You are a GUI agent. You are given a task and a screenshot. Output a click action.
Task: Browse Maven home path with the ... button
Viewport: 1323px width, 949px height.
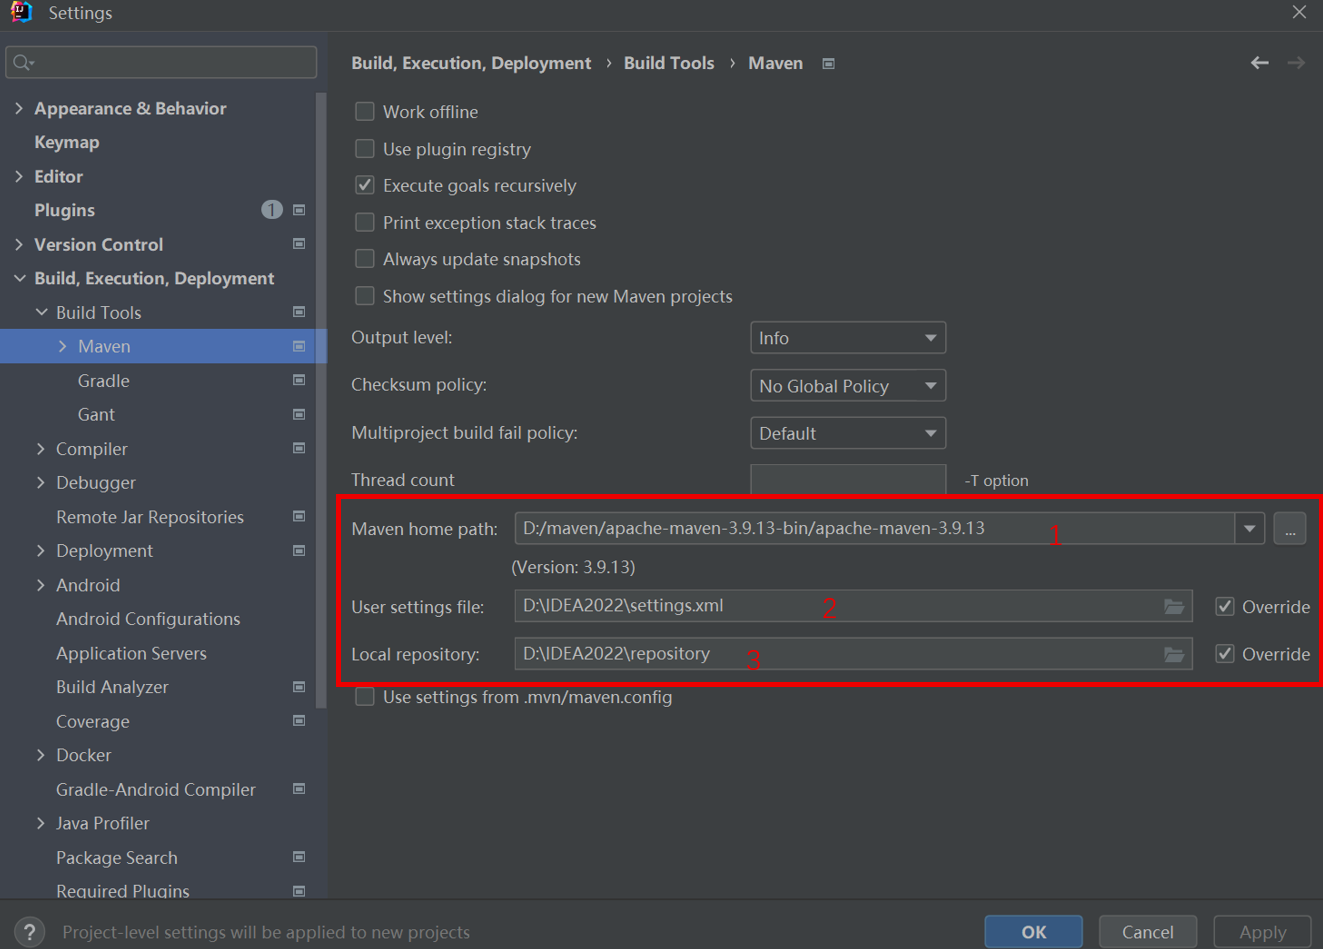(1290, 528)
